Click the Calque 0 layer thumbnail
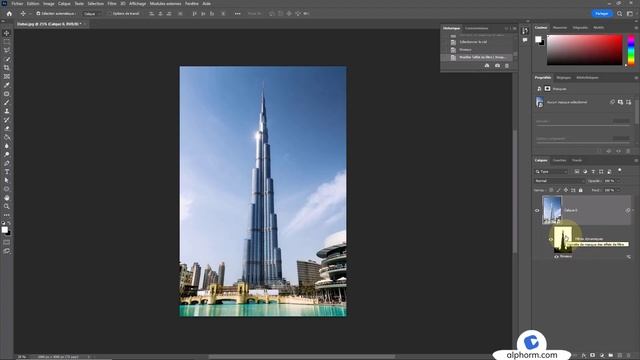 point(552,210)
